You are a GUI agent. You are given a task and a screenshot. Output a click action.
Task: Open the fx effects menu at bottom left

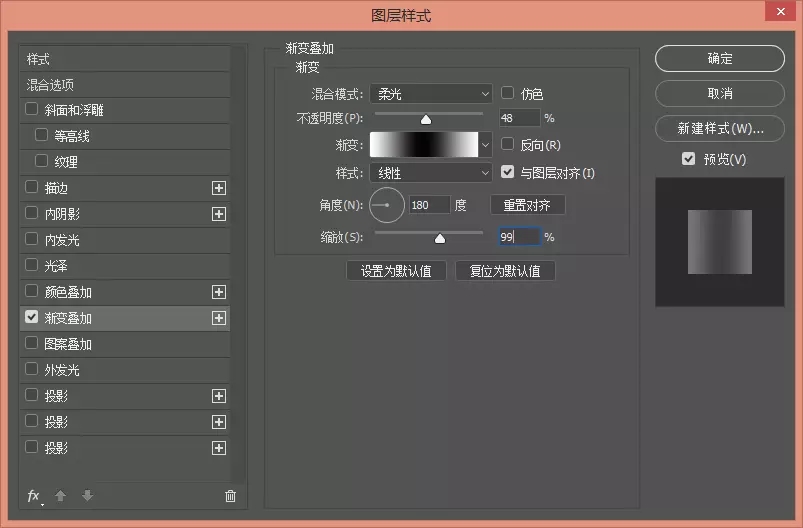[x=34, y=496]
